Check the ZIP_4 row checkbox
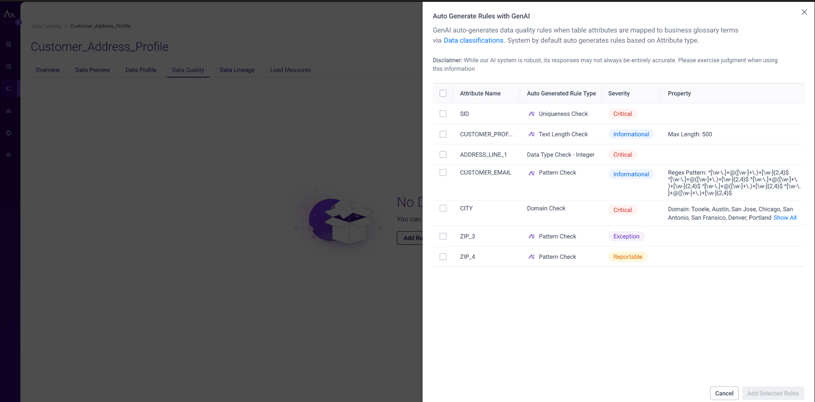Image resolution: width=815 pixels, height=402 pixels. point(443,257)
